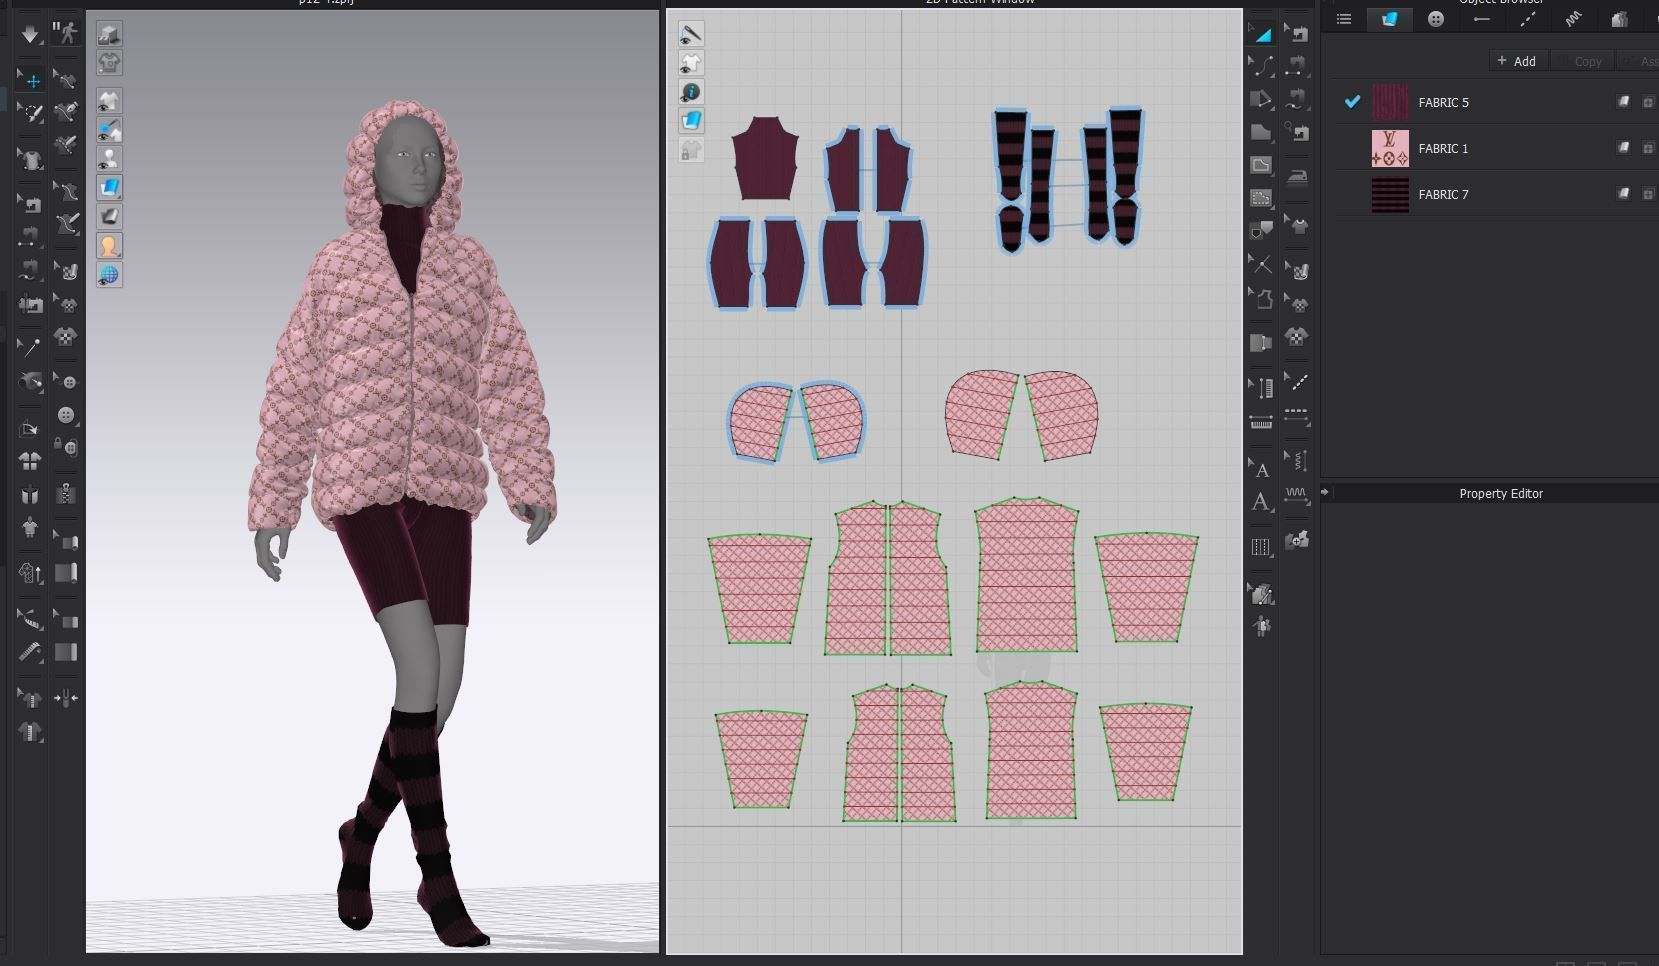Click the avatar figure icon in left toolbar
Image resolution: width=1659 pixels, height=966 pixels.
[30, 527]
